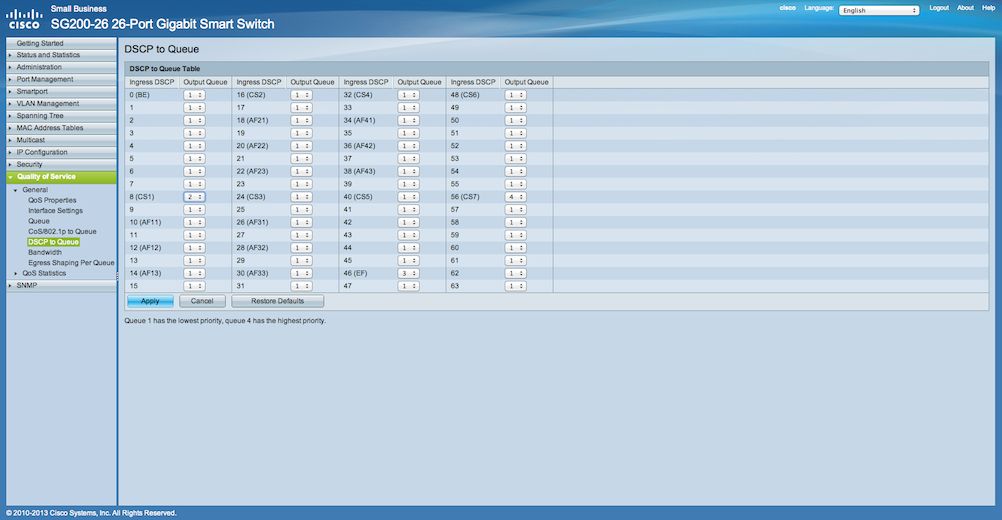The image size is (1002, 520).
Task: Expand the VLAN Management menu
Action: [47, 104]
